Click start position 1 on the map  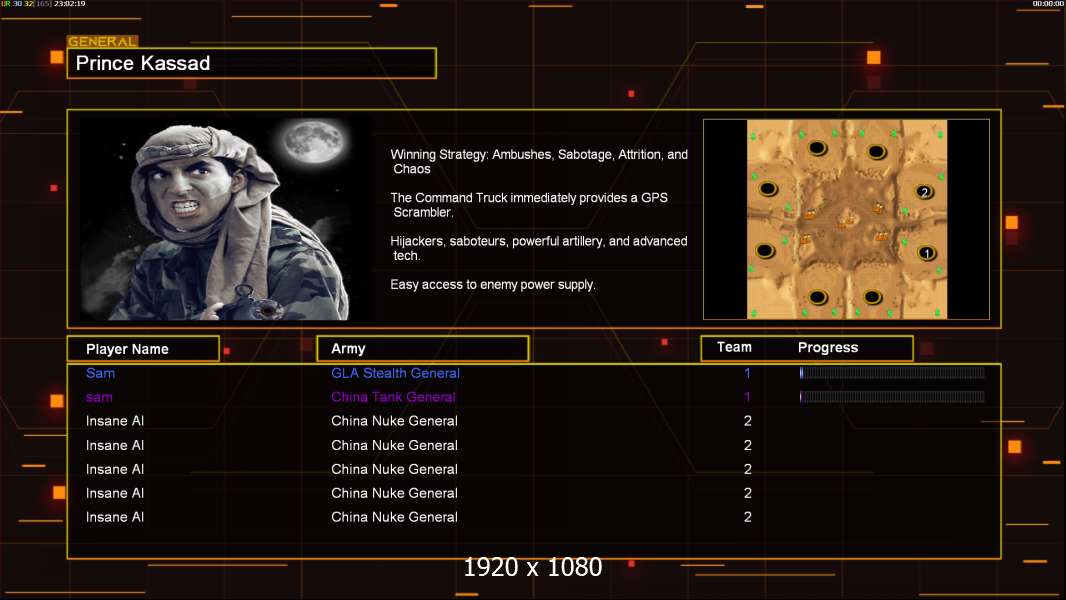[927, 253]
